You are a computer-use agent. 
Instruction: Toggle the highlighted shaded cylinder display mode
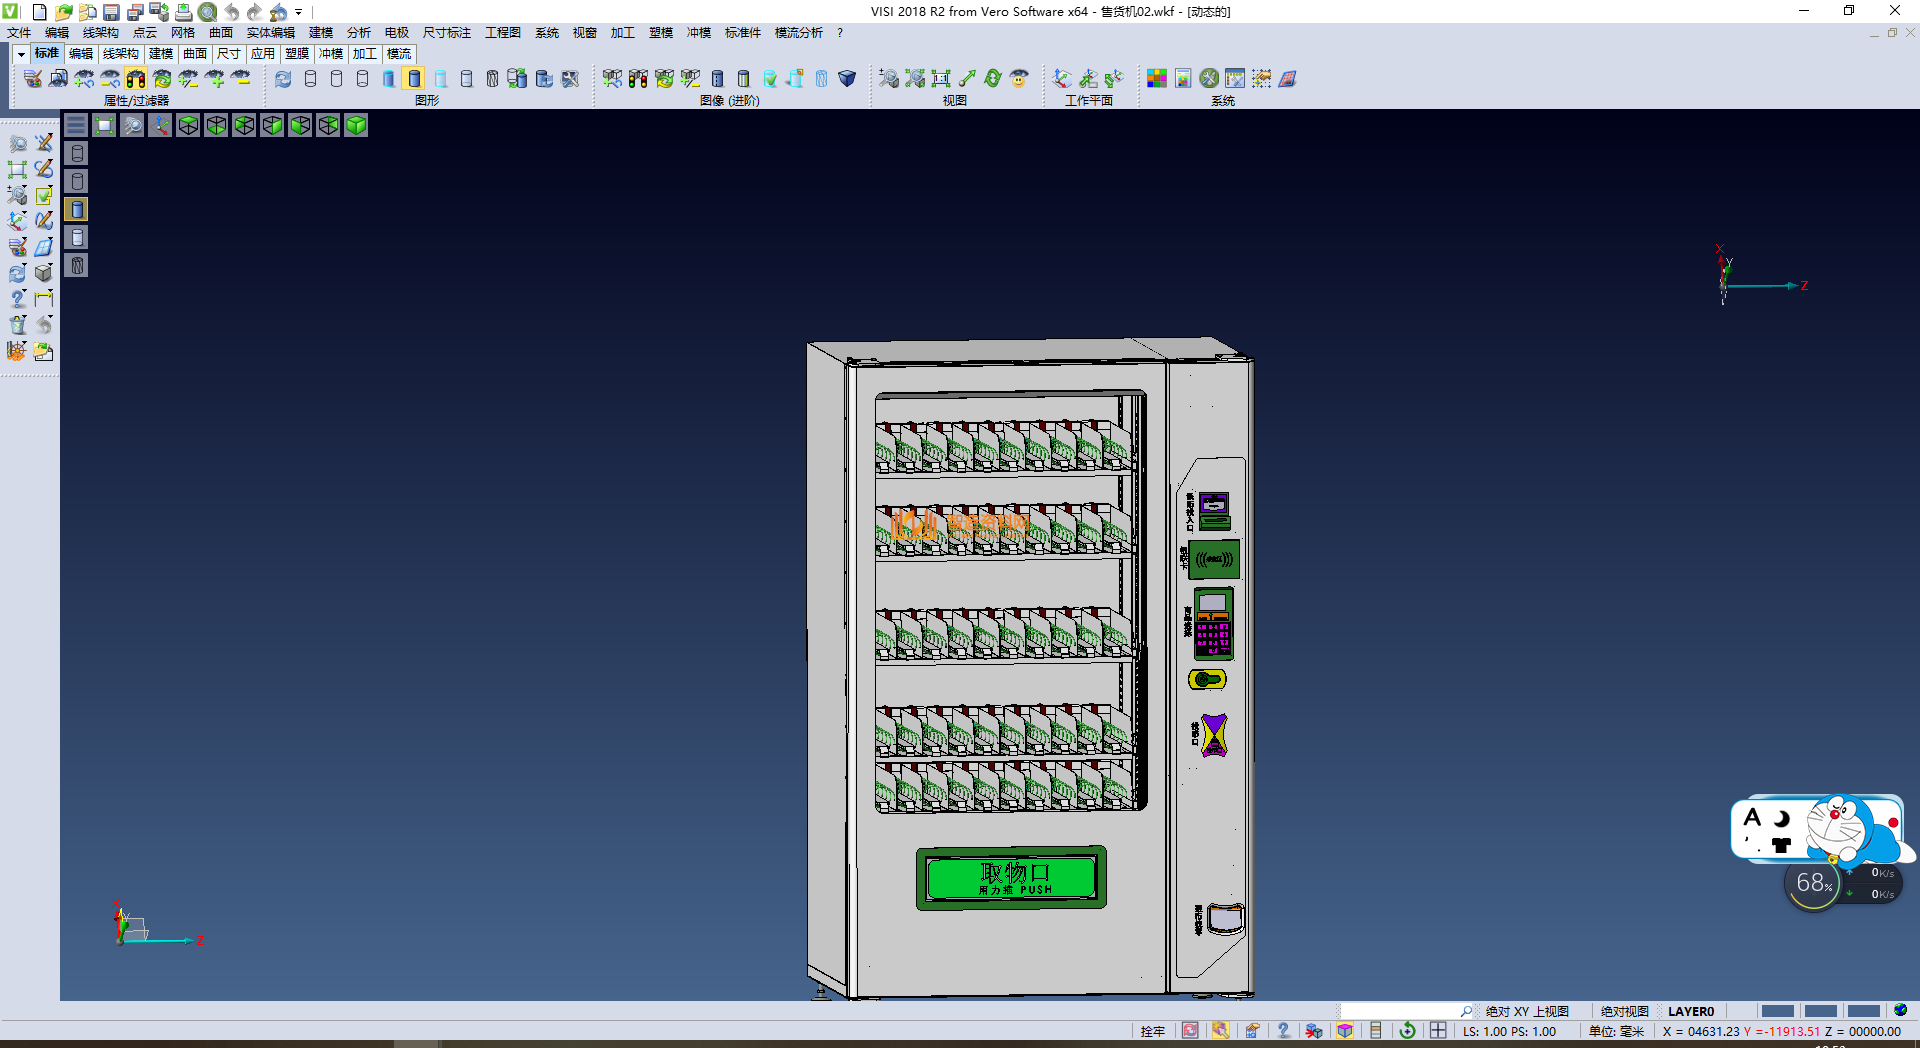coord(414,78)
